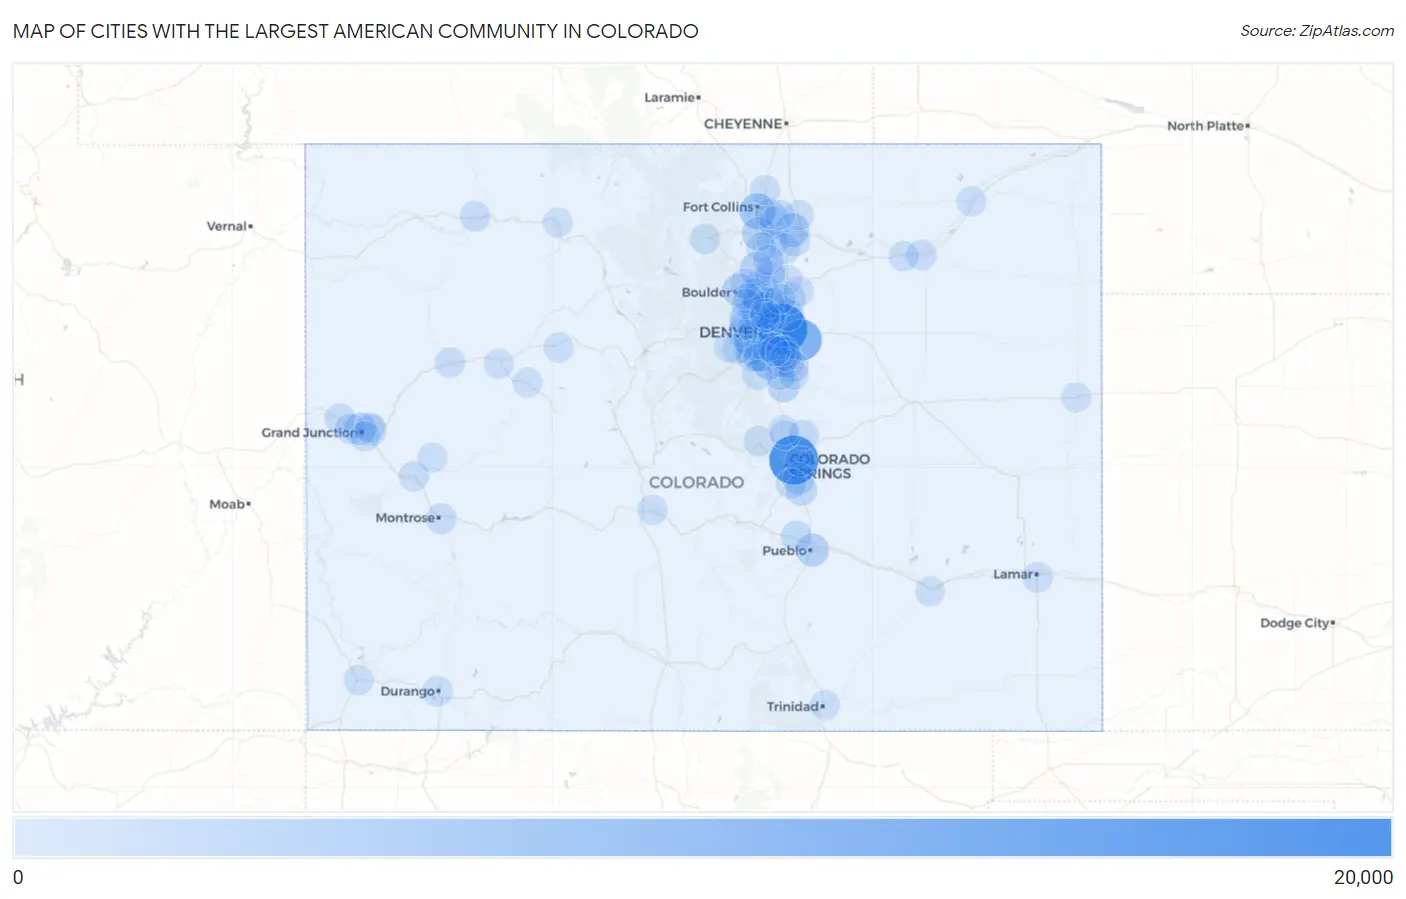This screenshot has width=1406, height=899.
Task: Click the Durango city bubble
Action: click(x=437, y=691)
